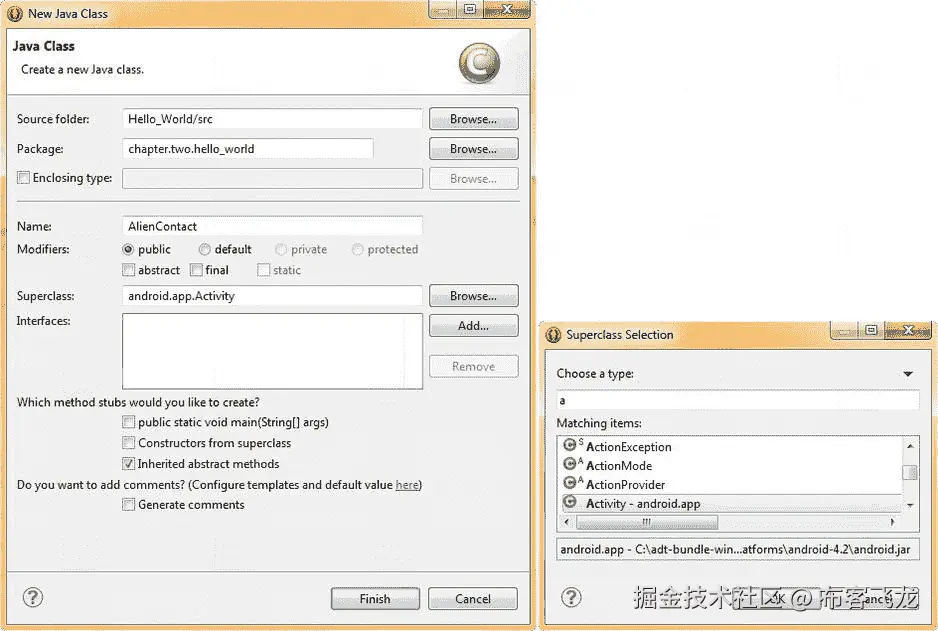Close the Superclass Selection window
This screenshot has width=938, height=631.
click(x=908, y=330)
